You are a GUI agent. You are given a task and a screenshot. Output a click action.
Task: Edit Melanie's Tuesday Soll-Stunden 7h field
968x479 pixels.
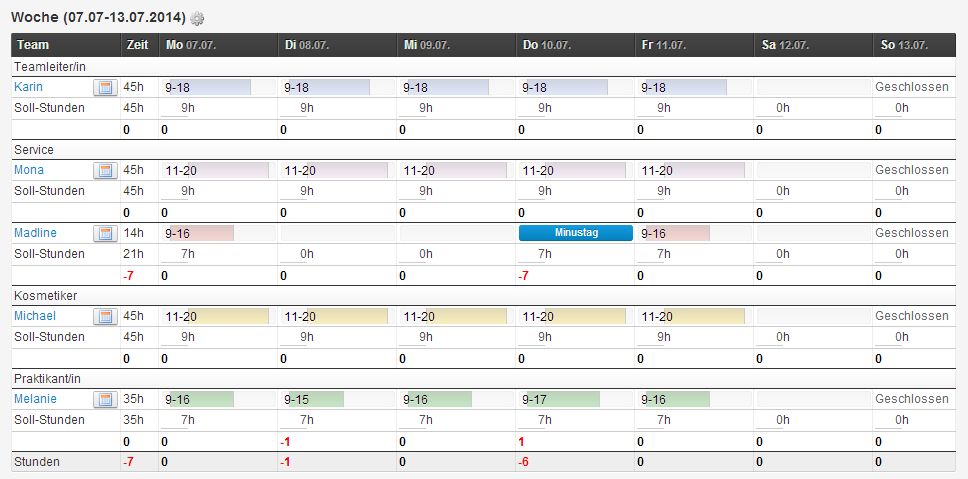coord(297,420)
